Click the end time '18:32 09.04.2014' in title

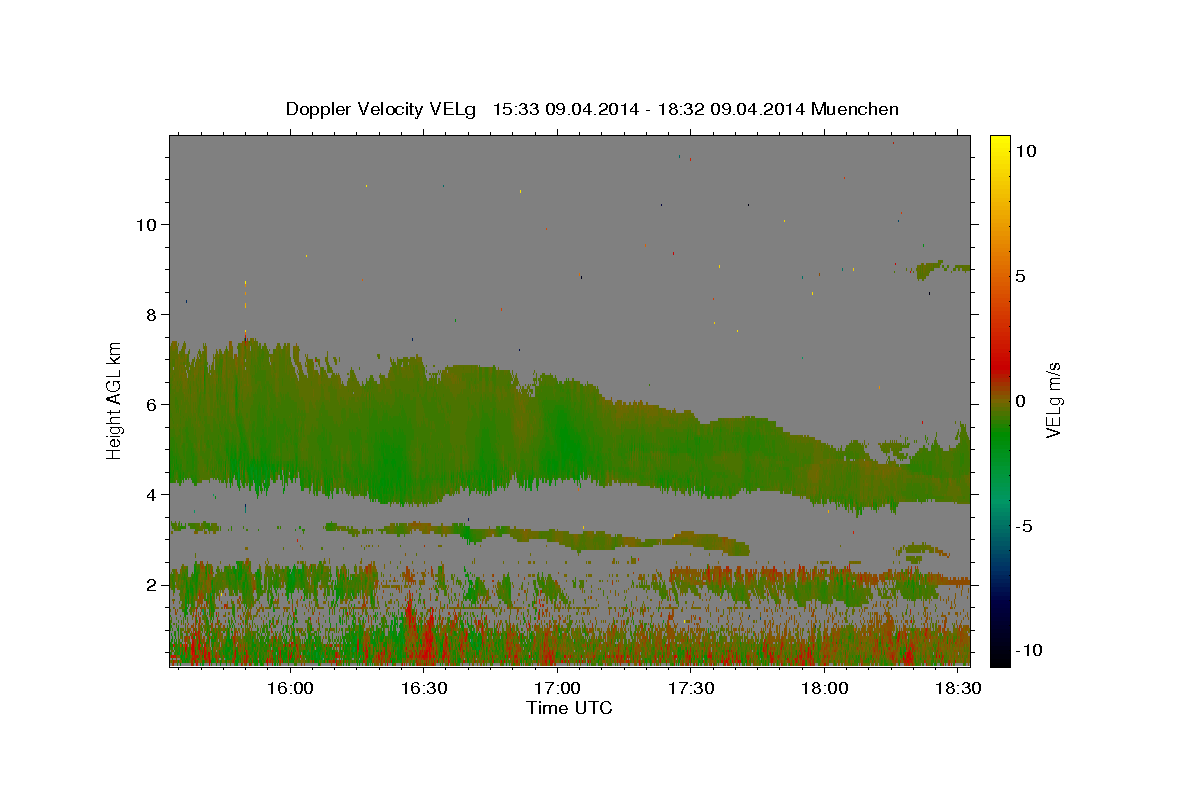coord(729,109)
